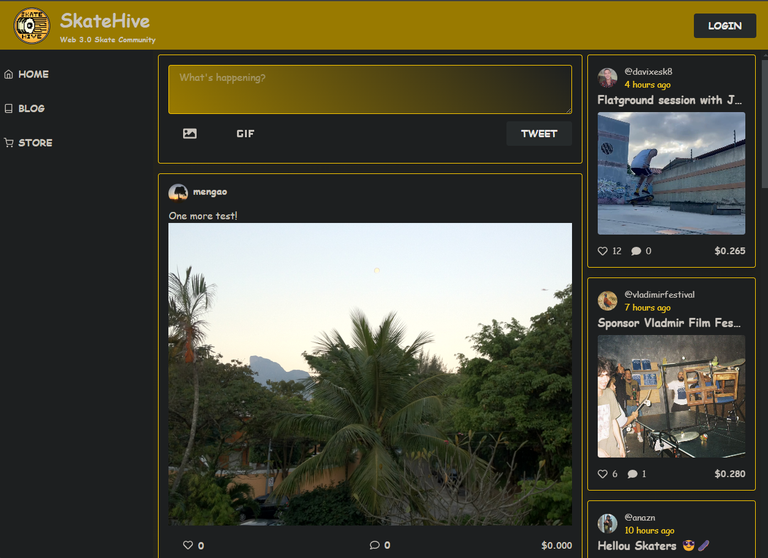Click the @davixesk8 avatar
This screenshot has height=558, width=768.
point(608,78)
